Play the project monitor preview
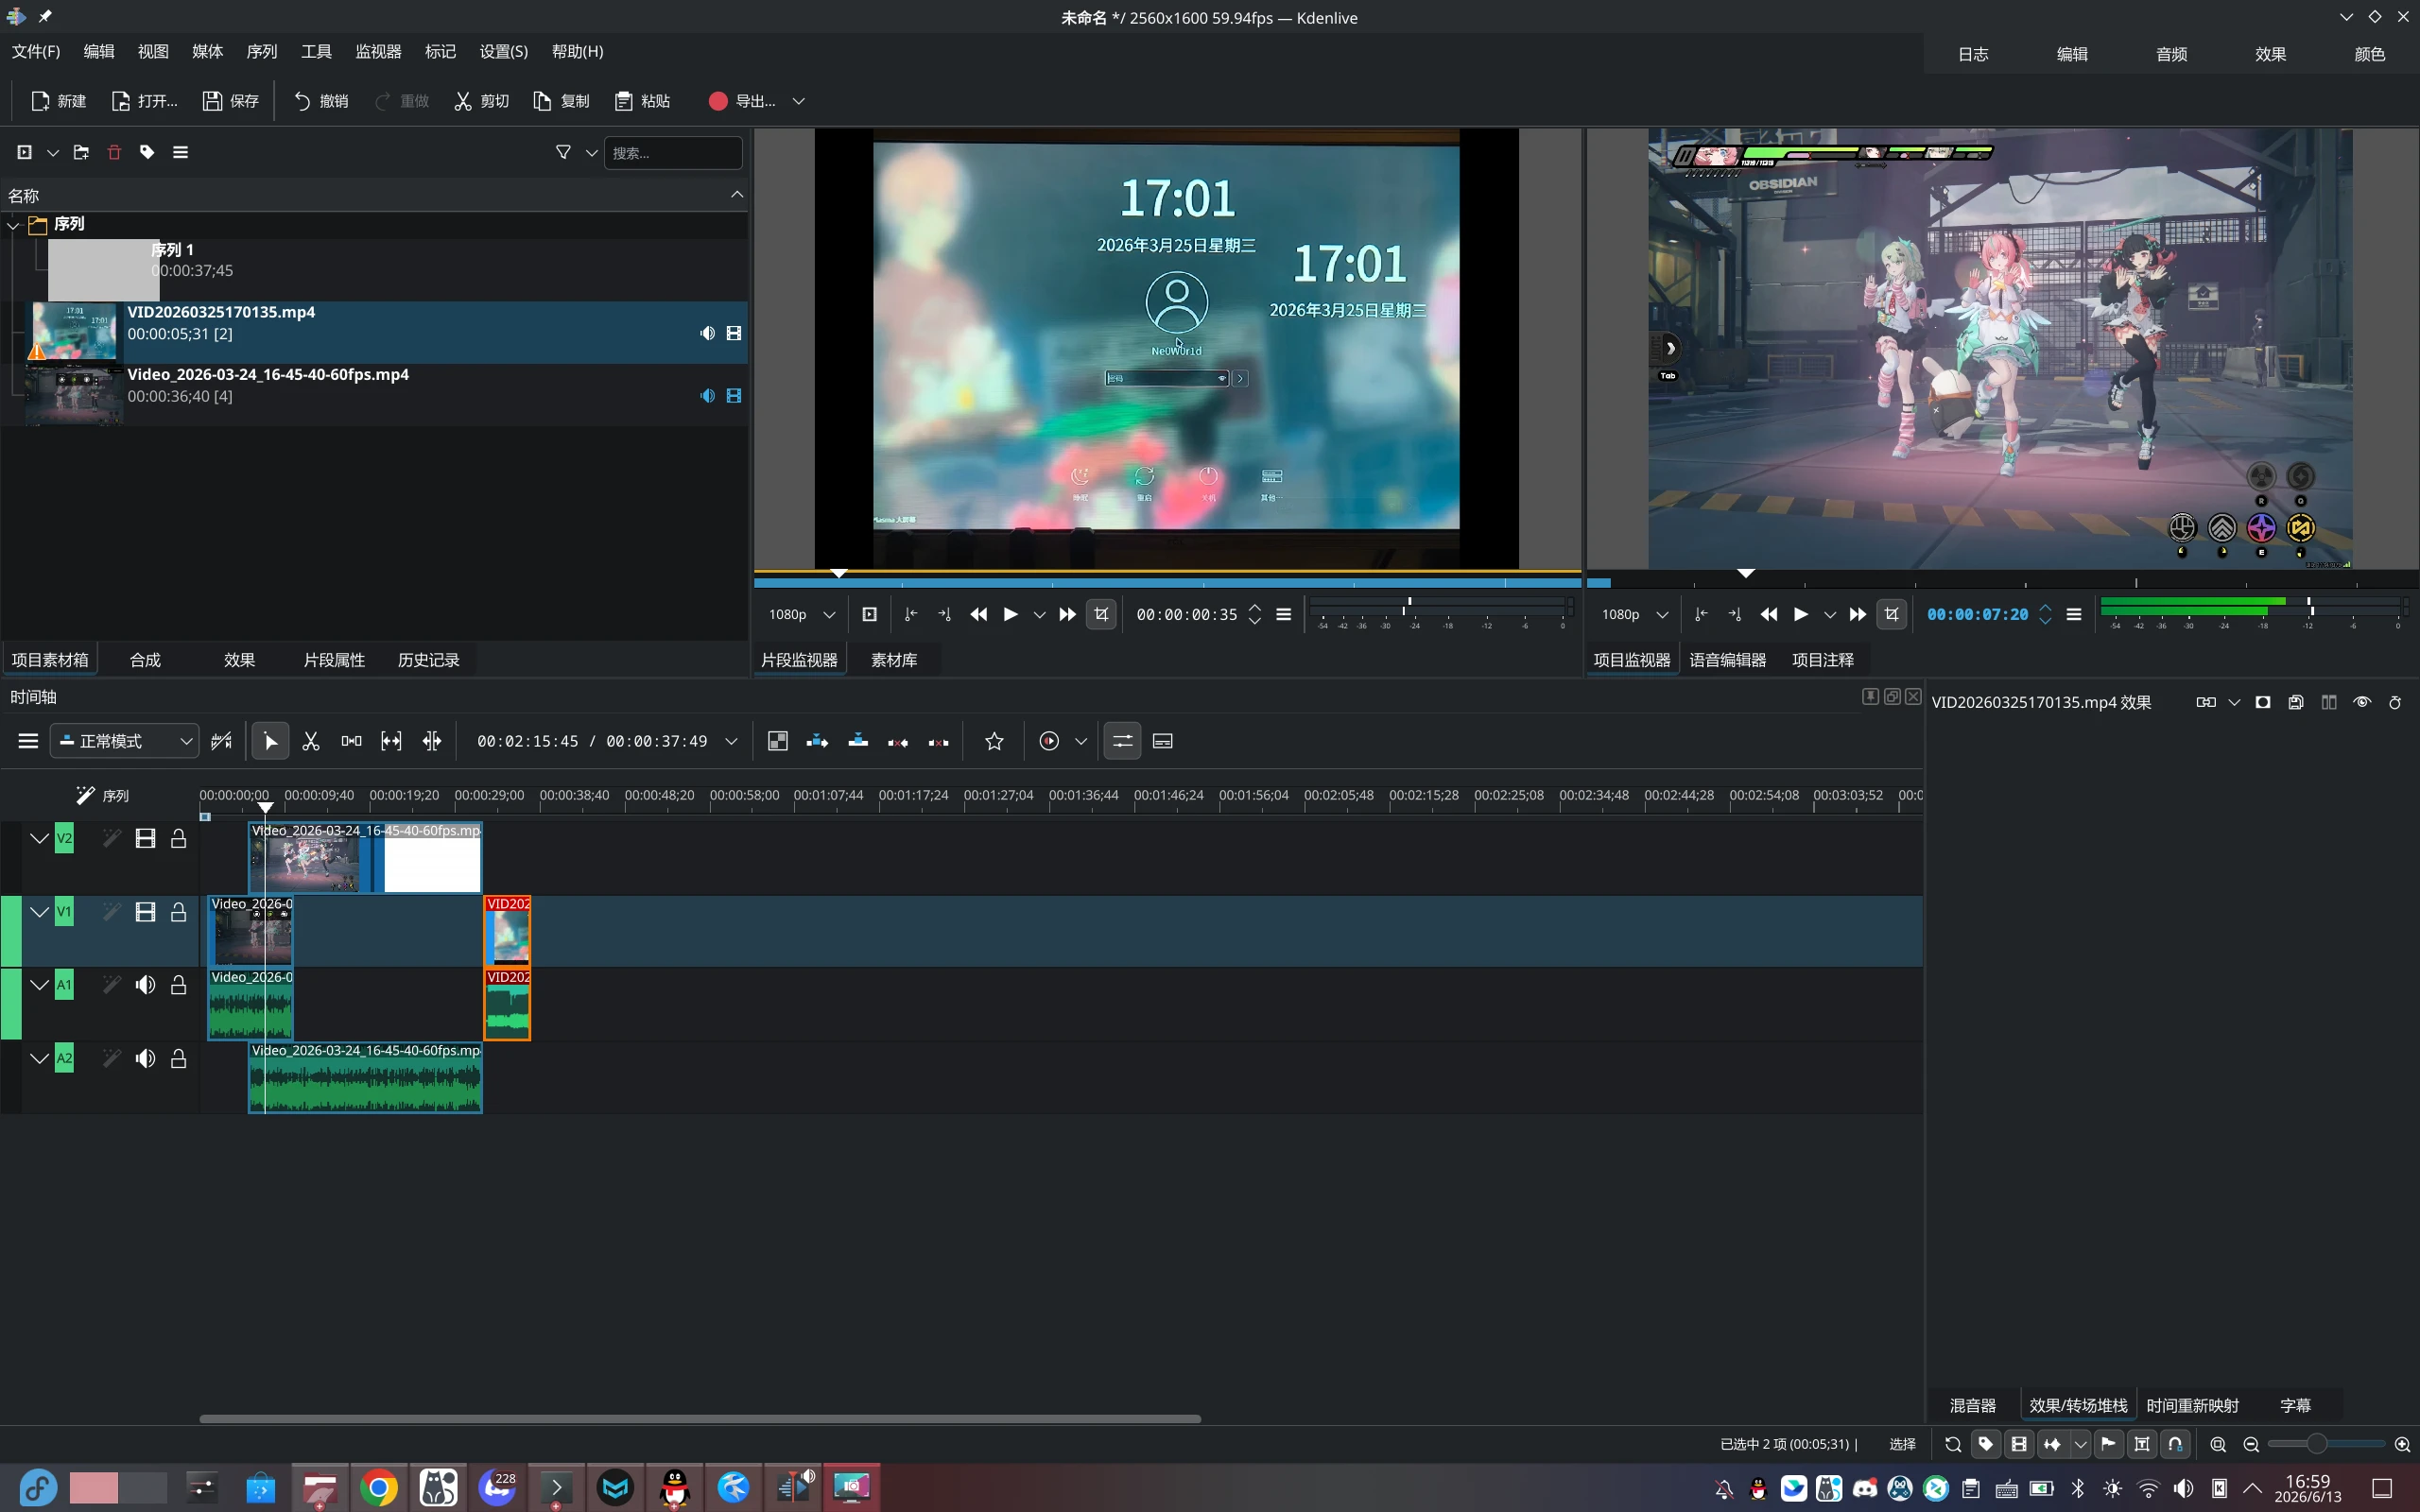Viewport: 2420px width, 1512px height. point(1800,614)
